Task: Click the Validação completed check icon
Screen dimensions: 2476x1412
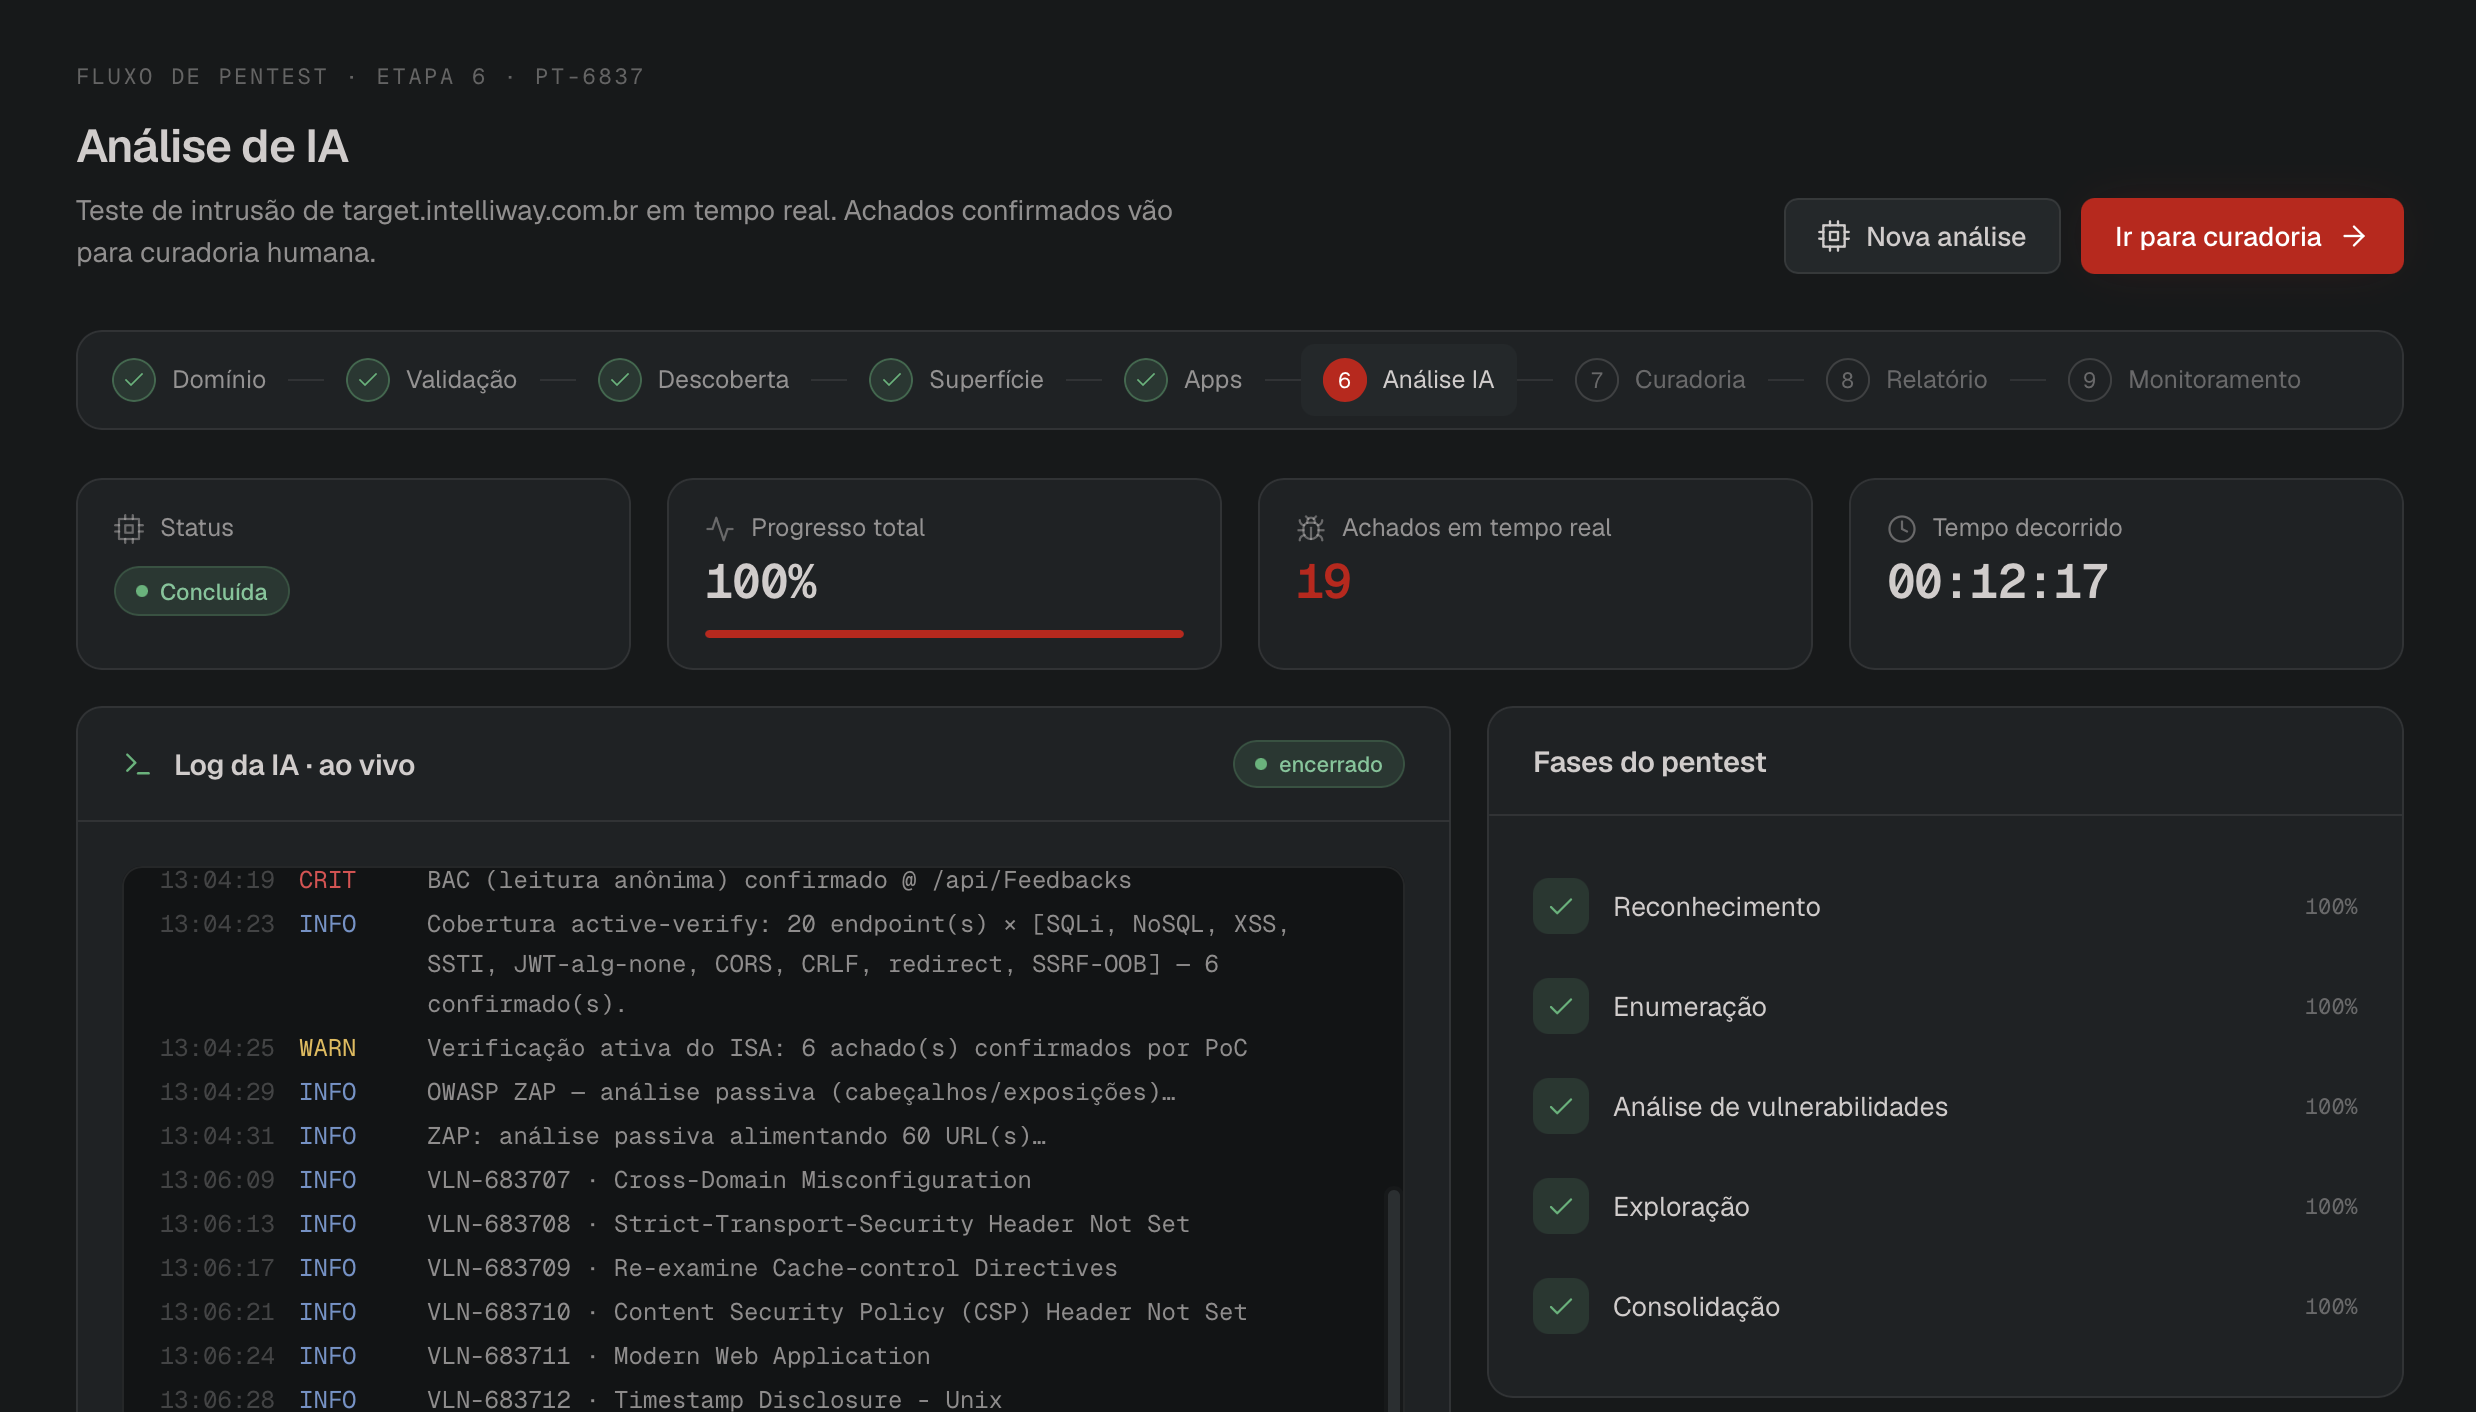Action: point(368,380)
